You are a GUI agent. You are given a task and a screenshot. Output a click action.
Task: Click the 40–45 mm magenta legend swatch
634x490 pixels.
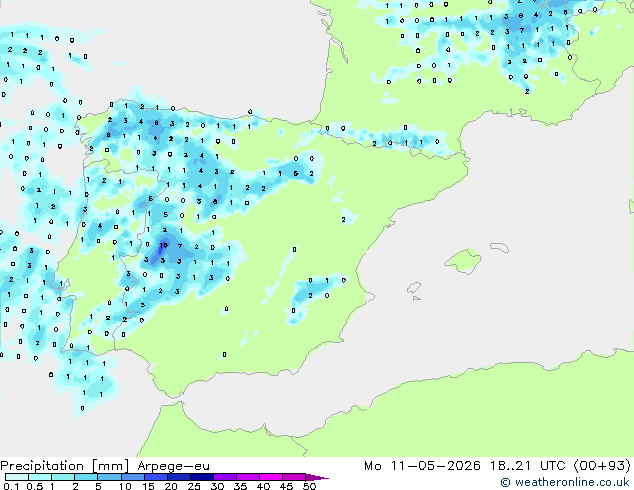coord(271,477)
